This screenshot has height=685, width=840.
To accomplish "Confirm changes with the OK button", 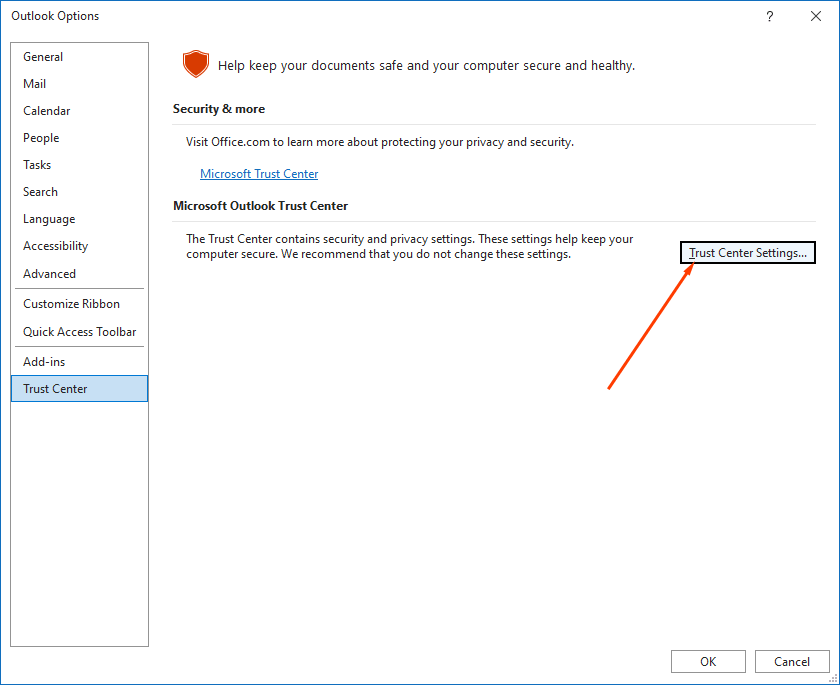I will click(708, 661).
